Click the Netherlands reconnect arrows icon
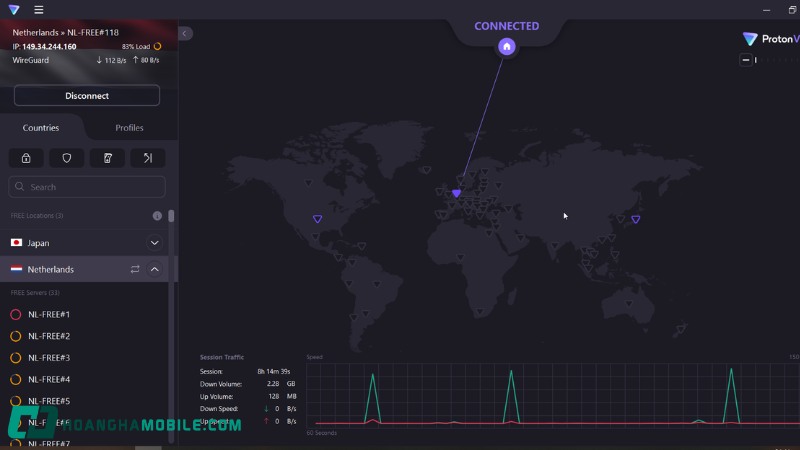This screenshot has height=450, width=800. [x=135, y=270]
